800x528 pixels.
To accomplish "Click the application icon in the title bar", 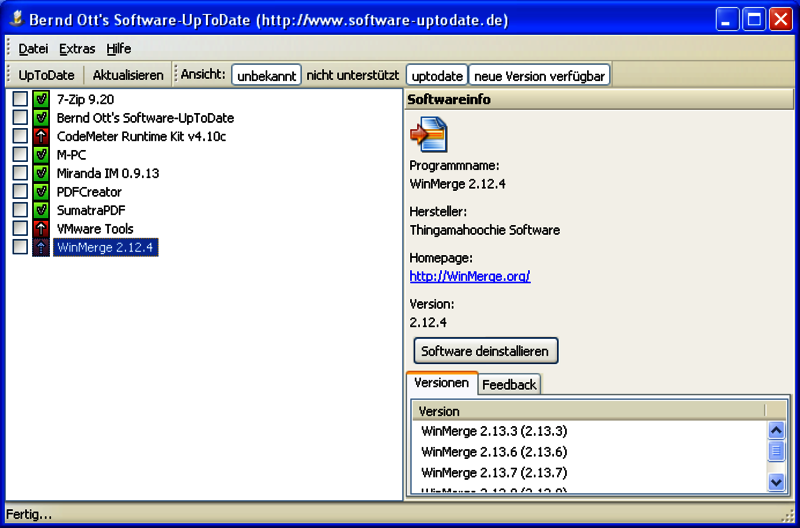I will pos(17,19).
